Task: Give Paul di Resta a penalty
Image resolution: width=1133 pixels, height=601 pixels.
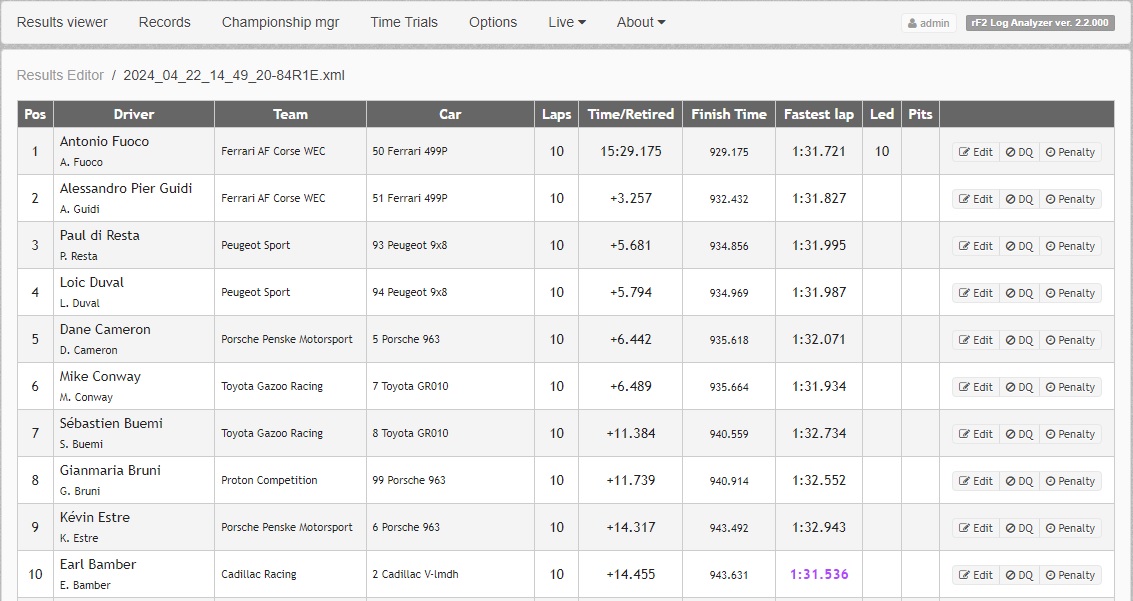Action: (1070, 246)
